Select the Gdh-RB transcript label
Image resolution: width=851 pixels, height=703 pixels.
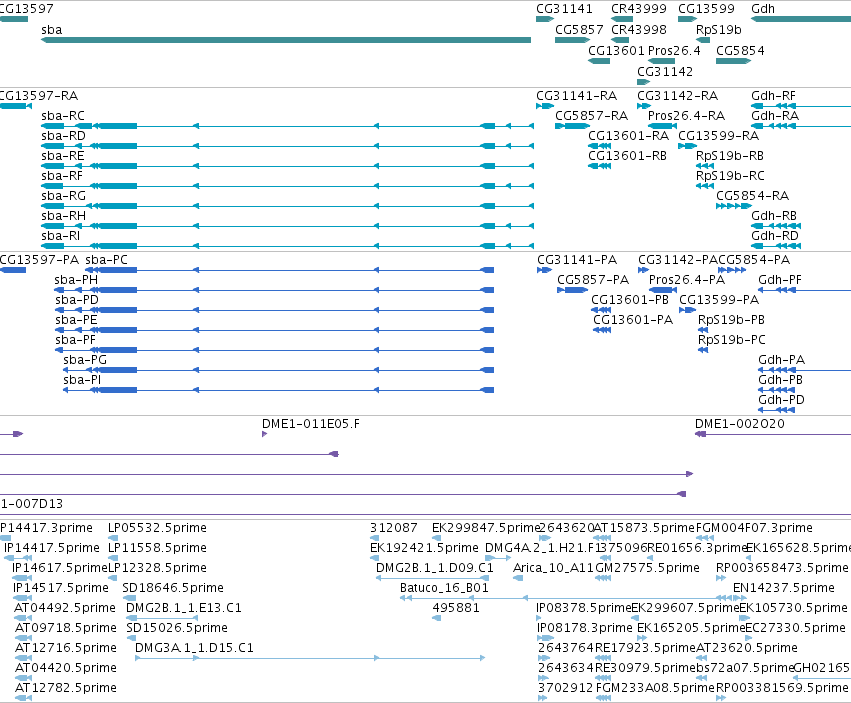tap(774, 216)
